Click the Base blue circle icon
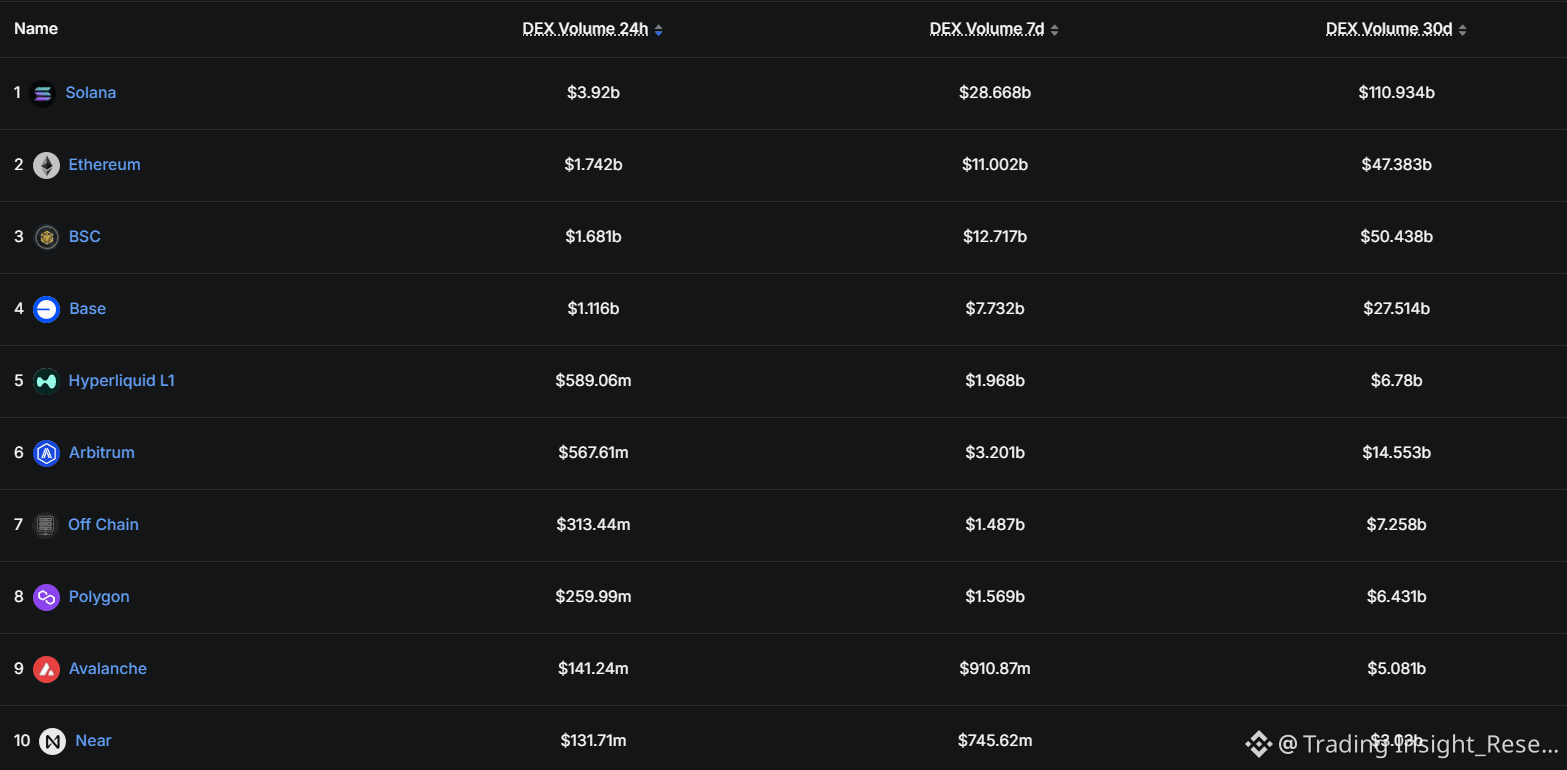 pyautogui.click(x=46, y=309)
